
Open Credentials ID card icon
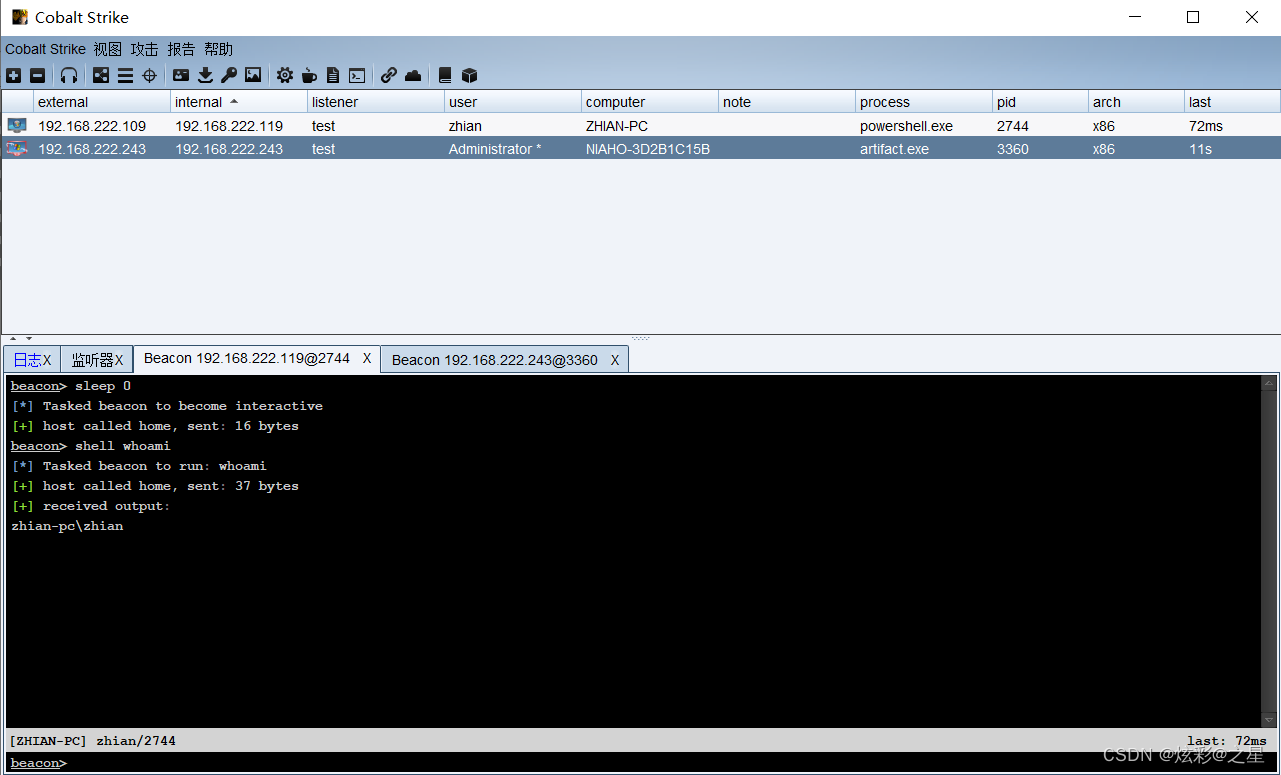point(181,75)
